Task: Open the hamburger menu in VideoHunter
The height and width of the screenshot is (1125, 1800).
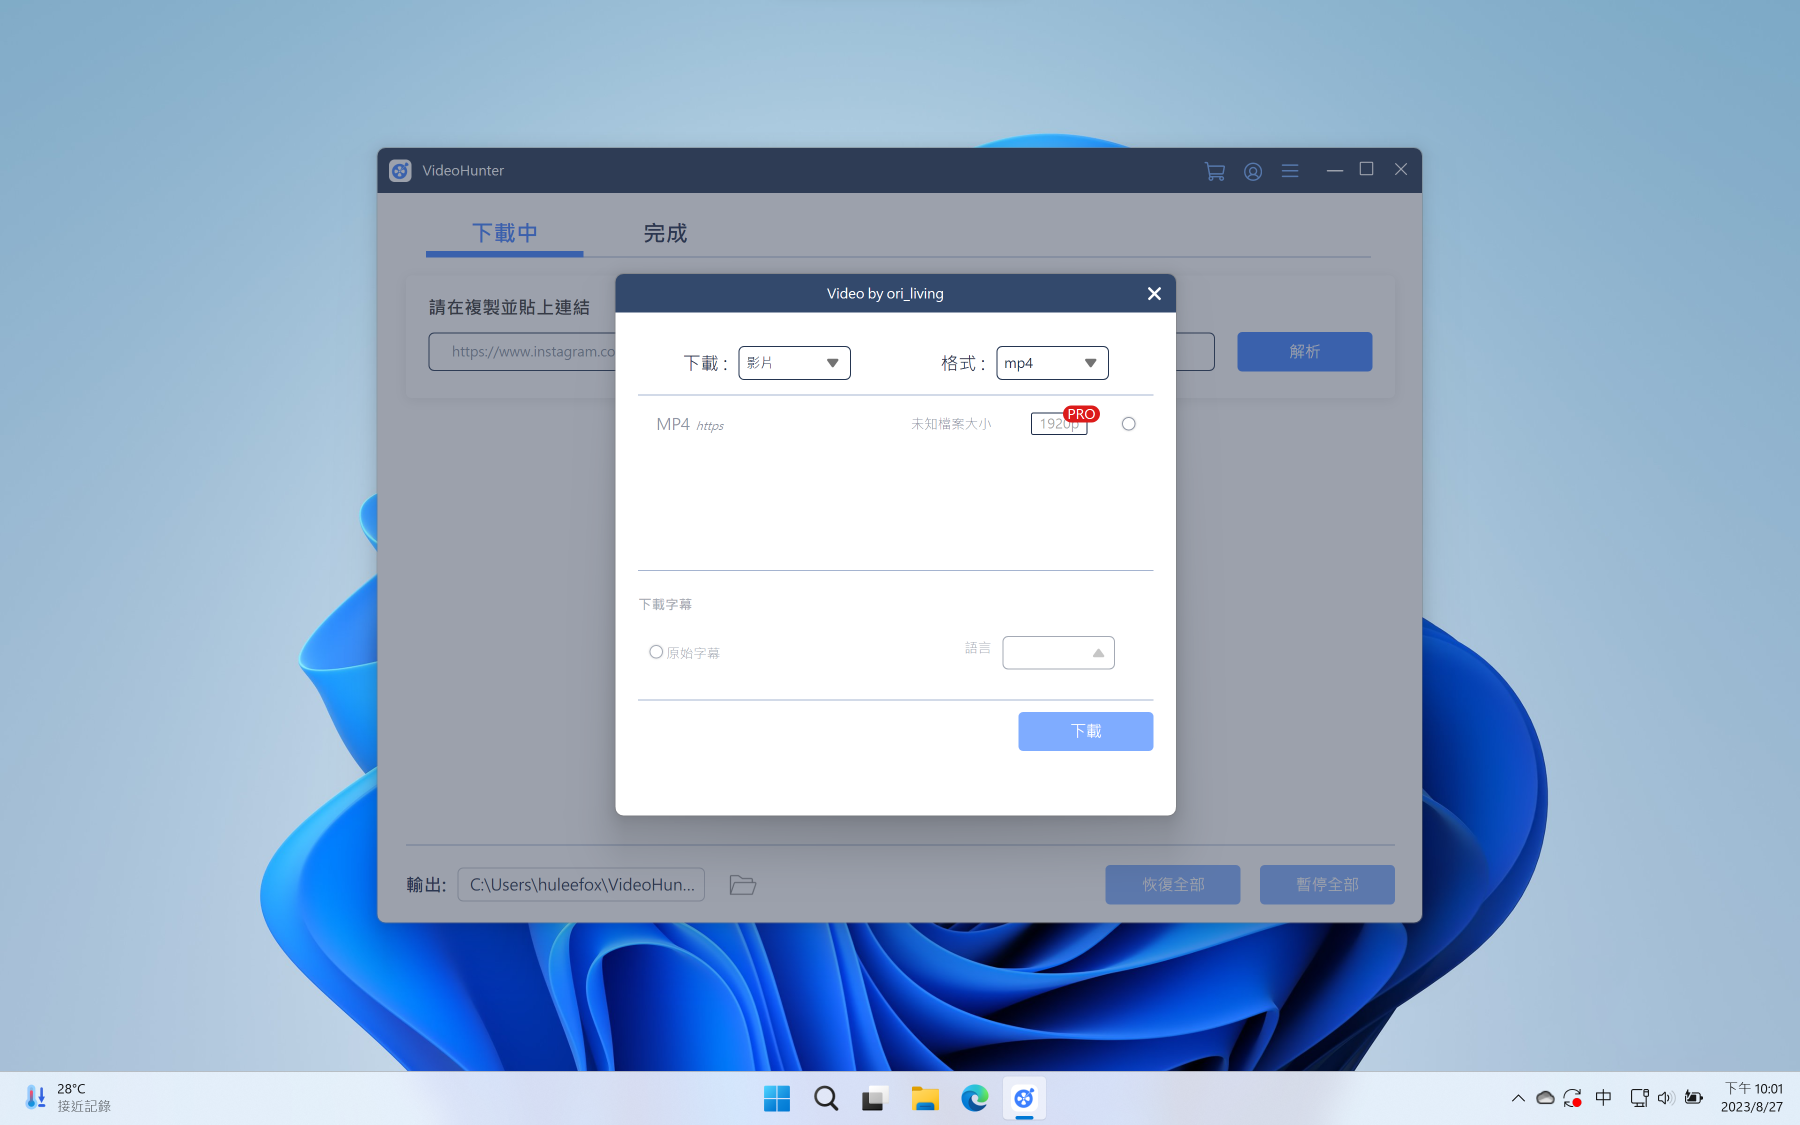Action: 1290,171
